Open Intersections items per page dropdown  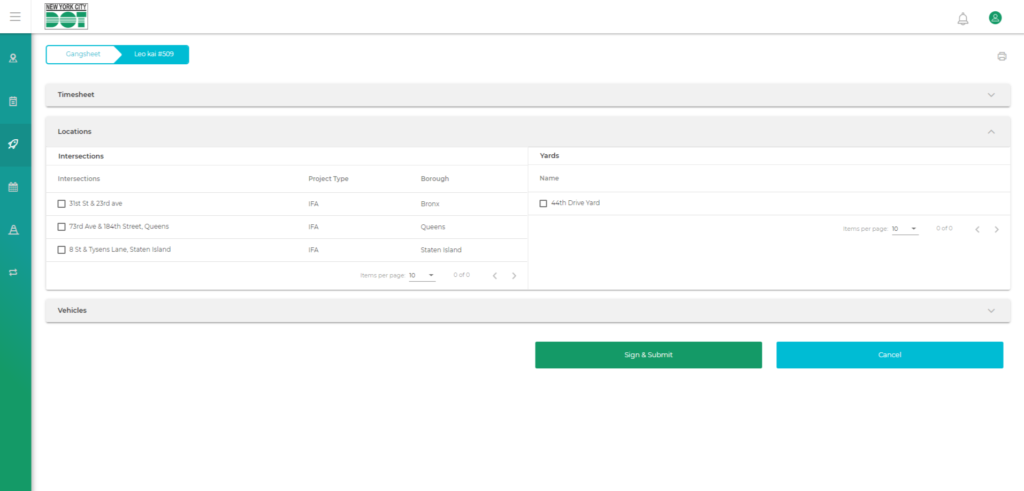click(422, 275)
